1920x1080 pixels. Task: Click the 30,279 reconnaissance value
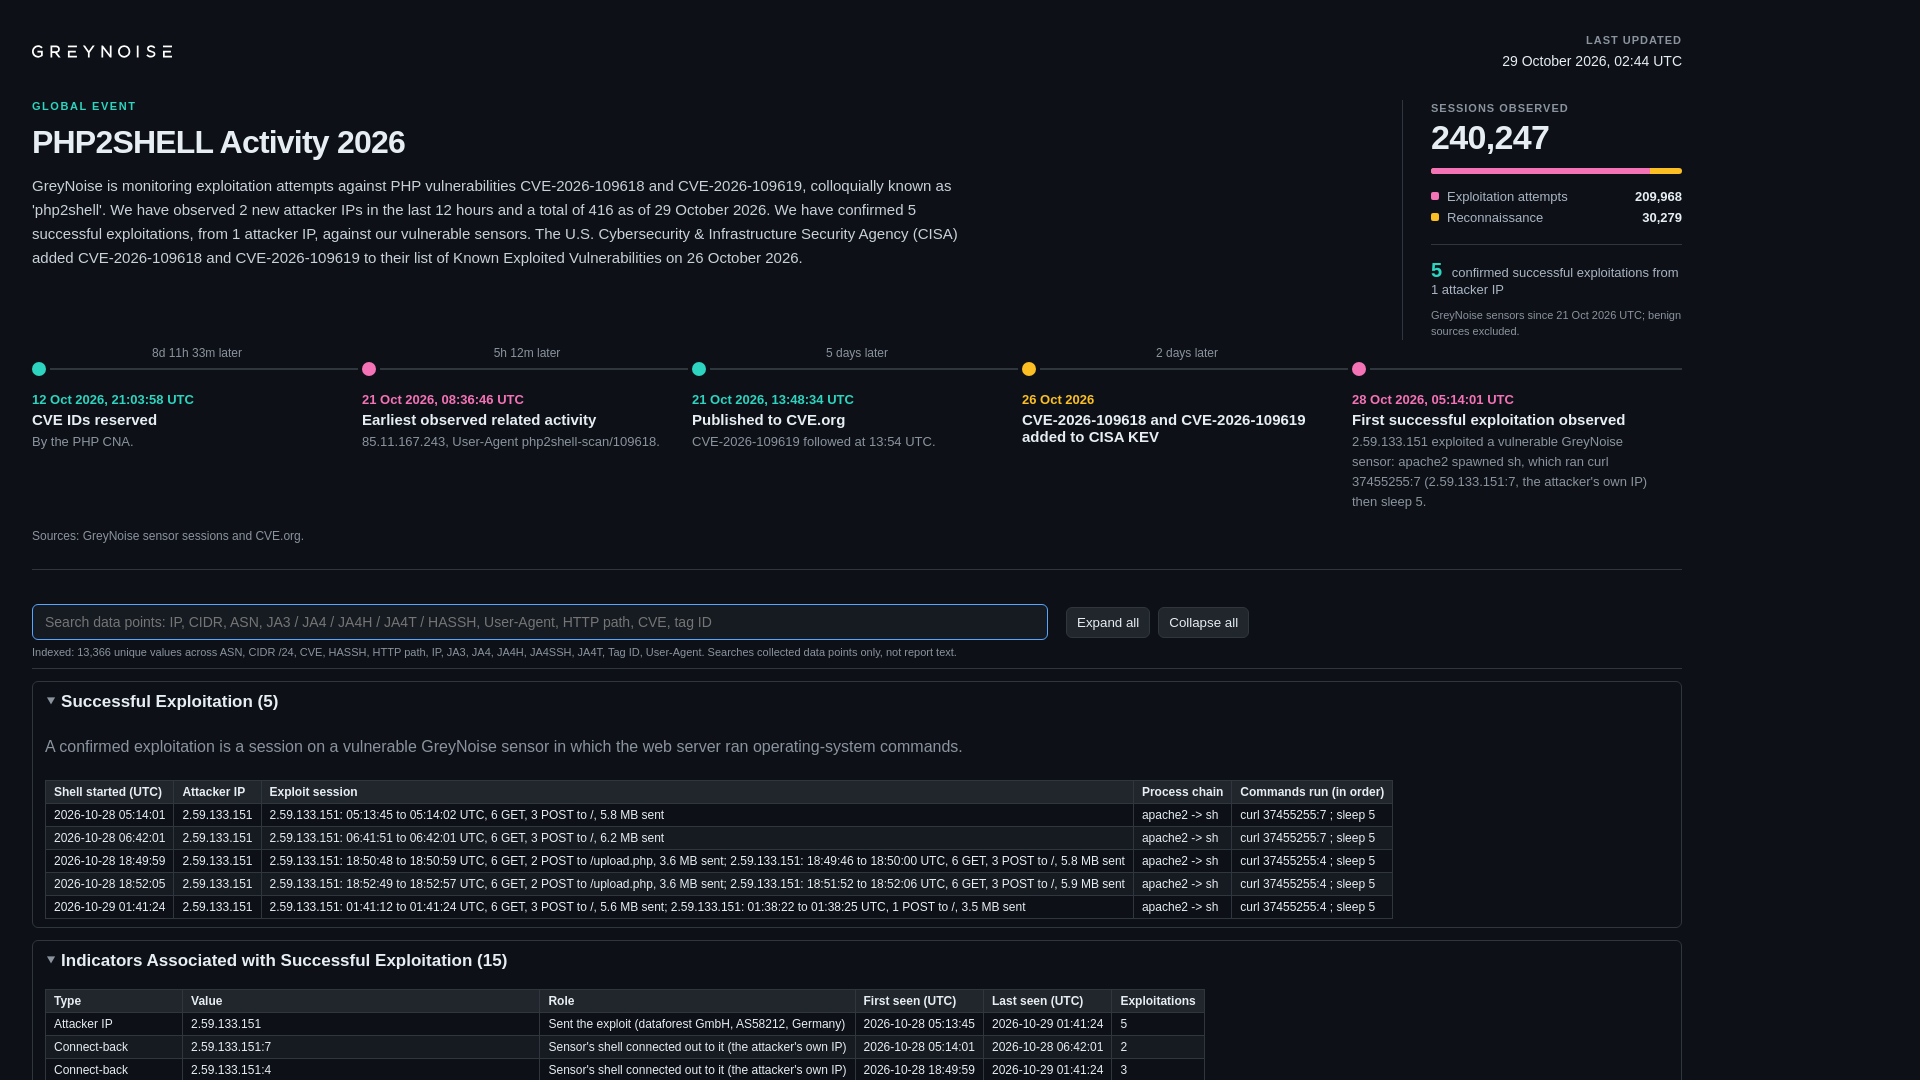[x=1661, y=218]
